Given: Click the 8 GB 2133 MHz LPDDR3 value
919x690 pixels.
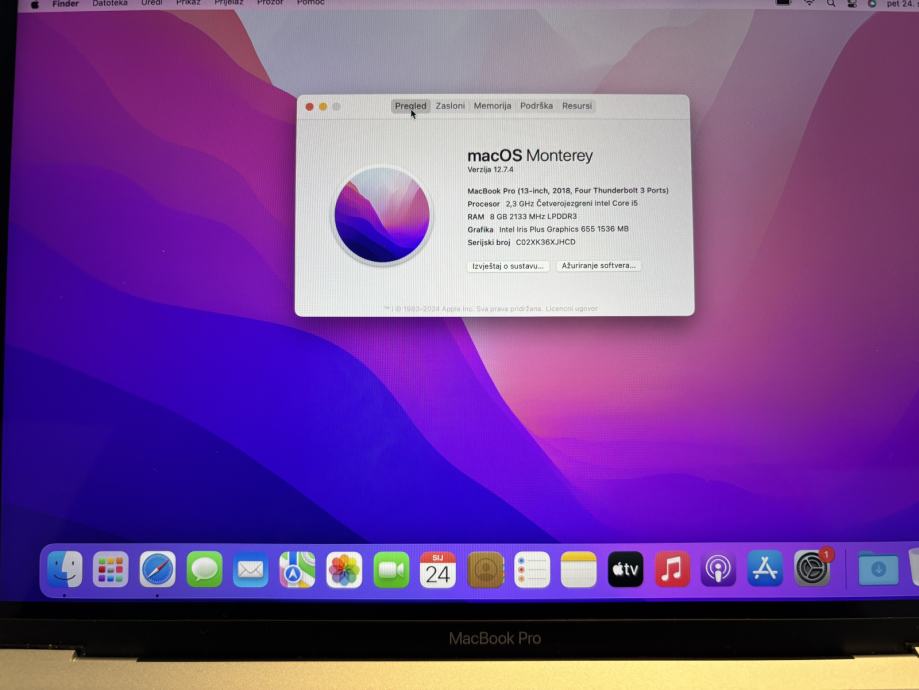Looking at the screenshot, I should click(x=533, y=216).
